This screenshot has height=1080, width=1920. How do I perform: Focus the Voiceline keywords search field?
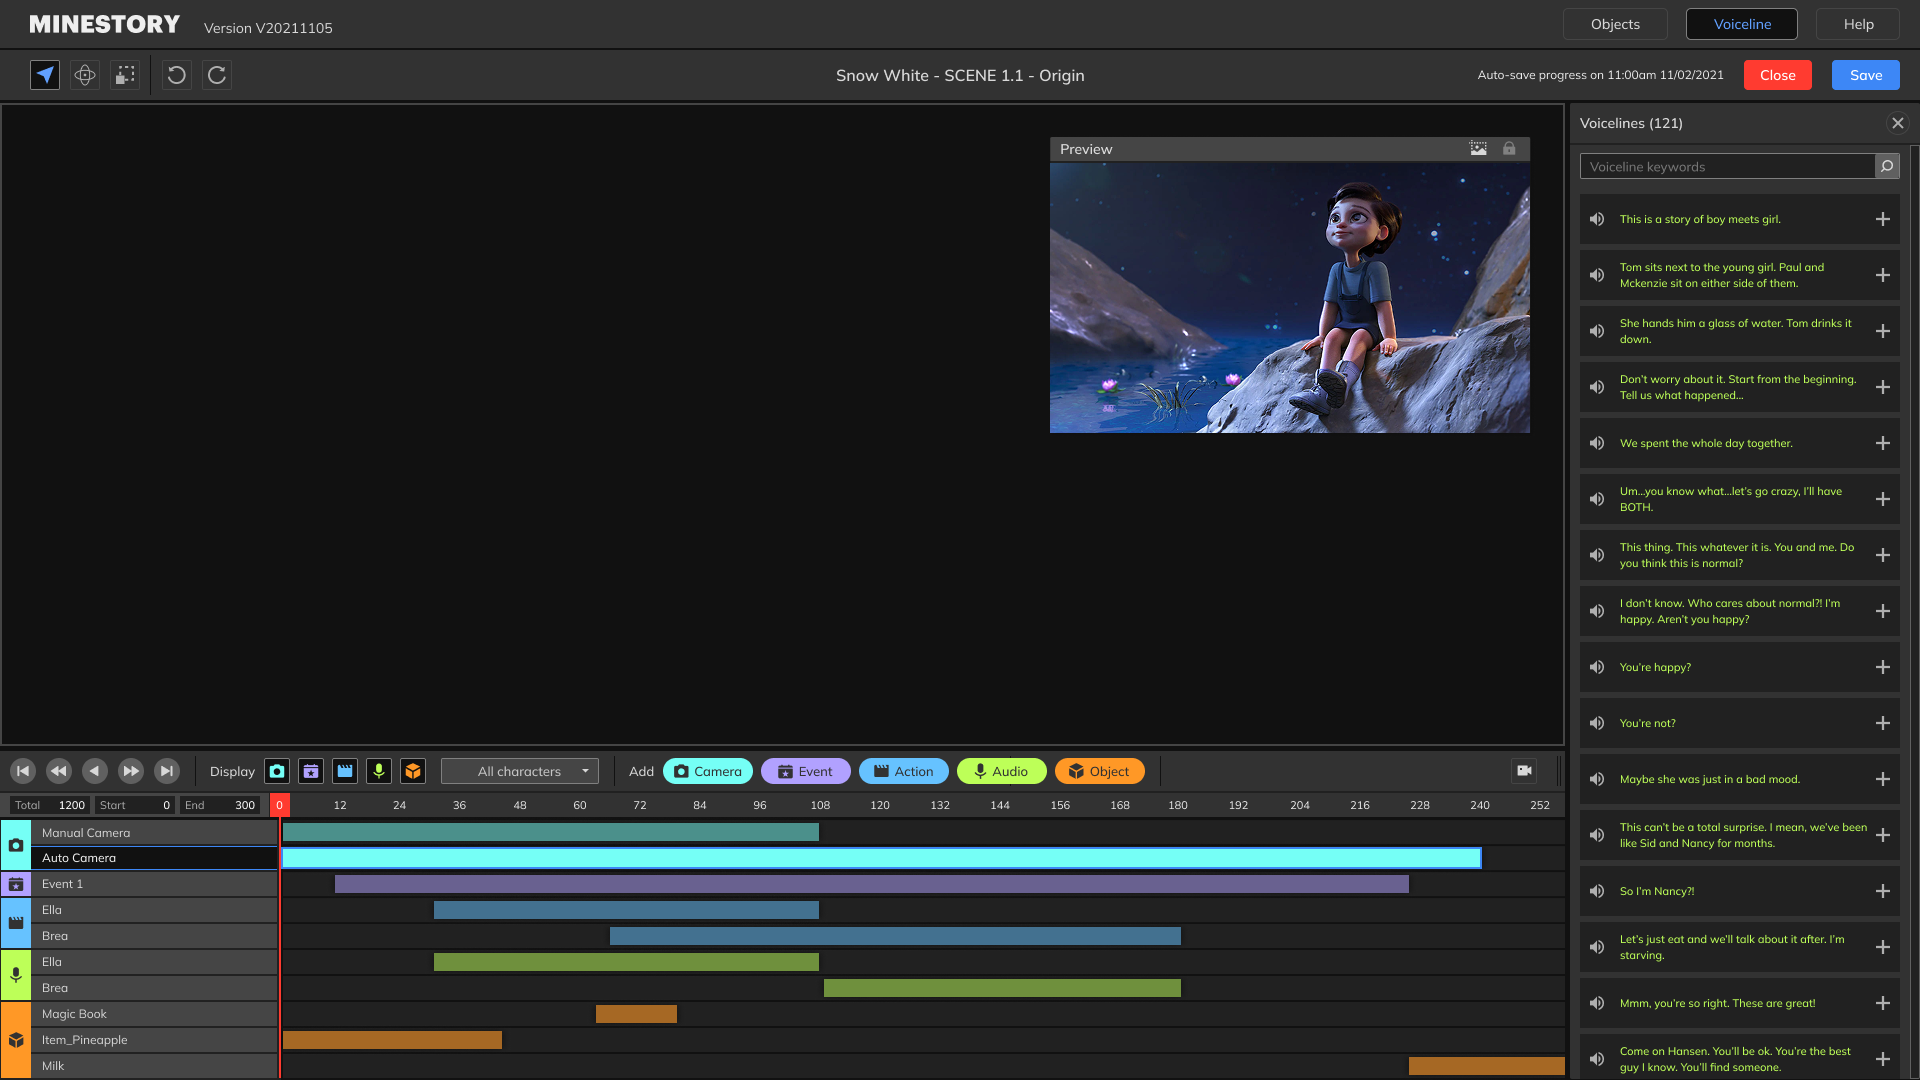[x=1727, y=167]
